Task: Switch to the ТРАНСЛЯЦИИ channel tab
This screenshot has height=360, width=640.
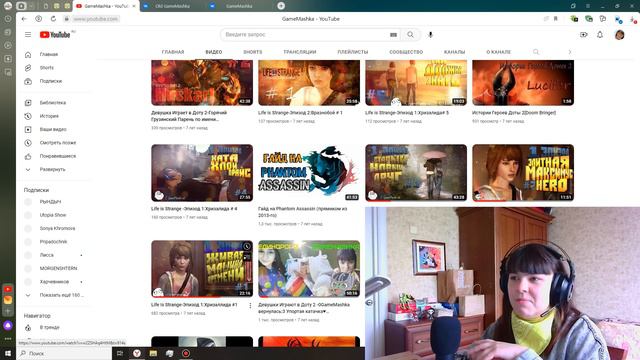Action: (x=300, y=52)
